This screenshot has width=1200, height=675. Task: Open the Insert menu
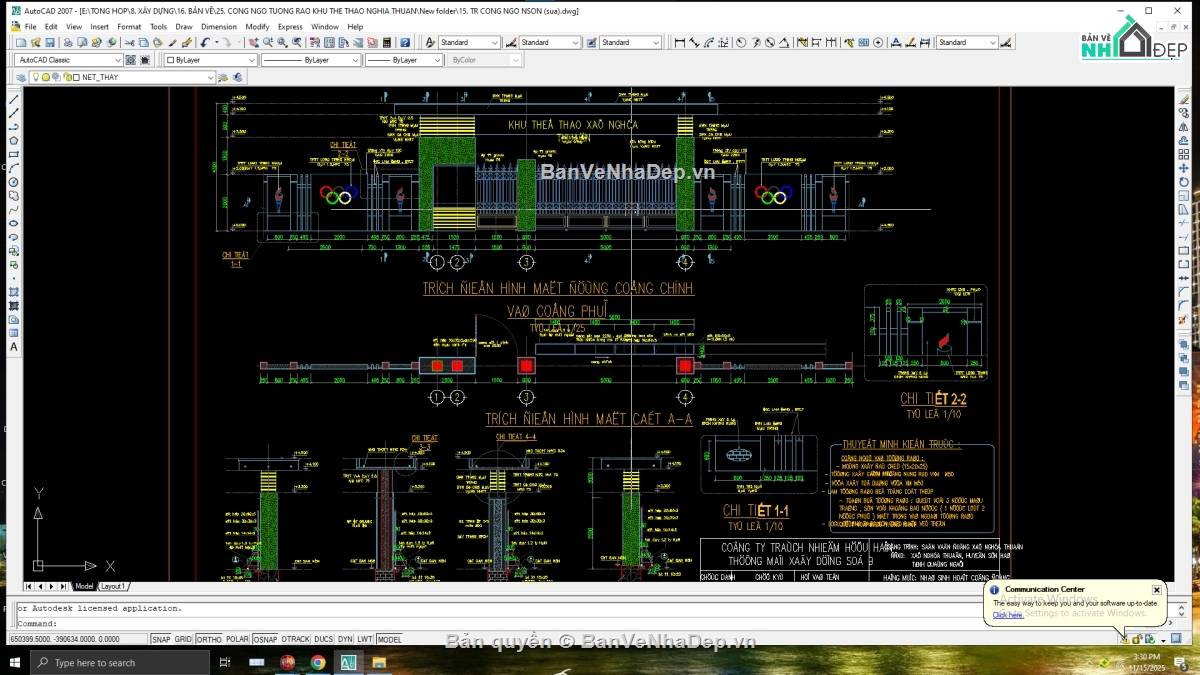pyautogui.click(x=100, y=27)
